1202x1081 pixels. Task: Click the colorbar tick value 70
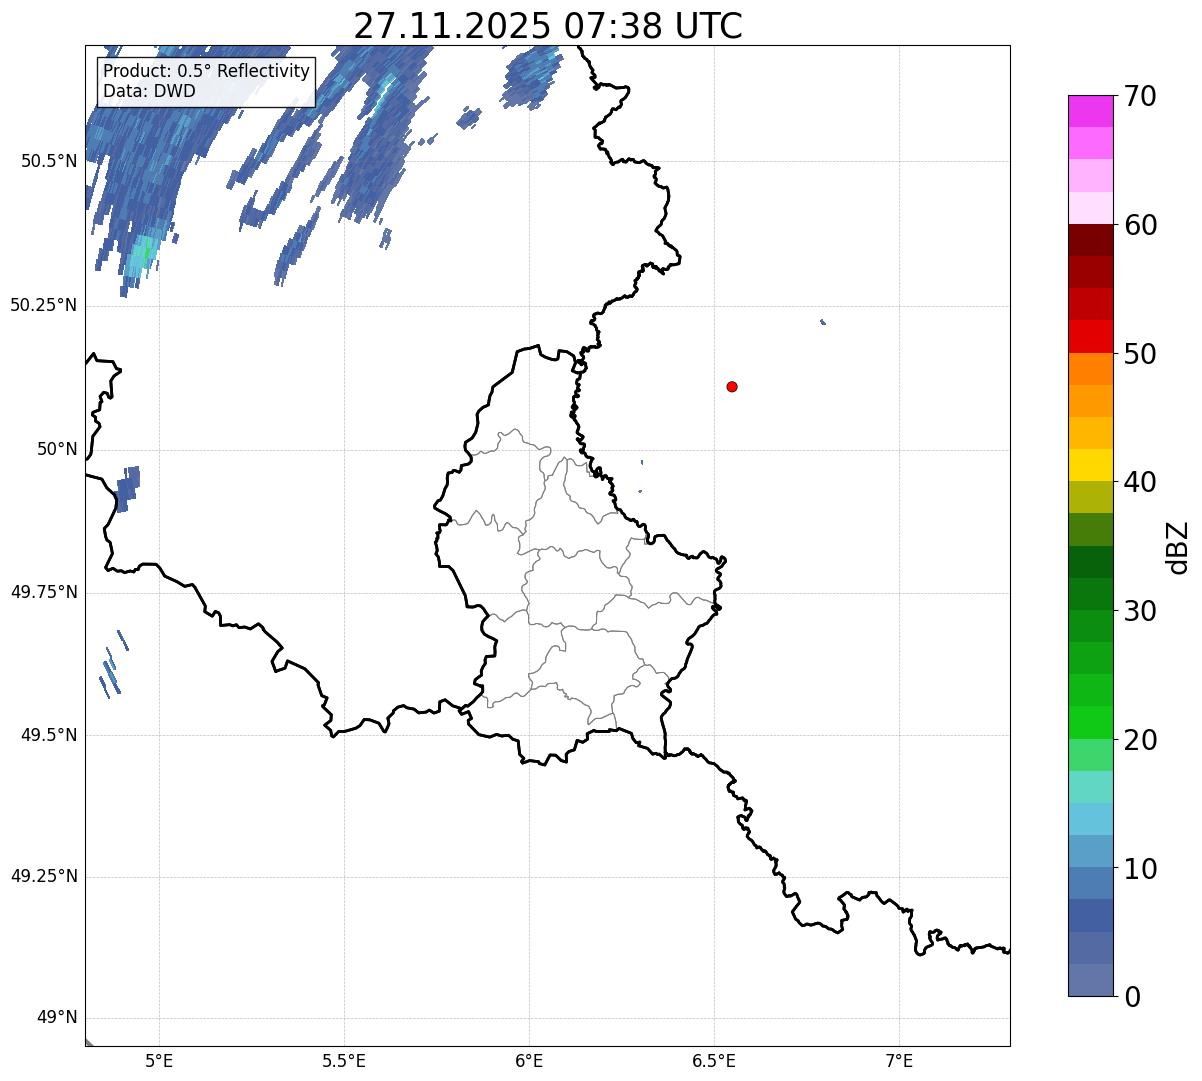pyautogui.click(x=1140, y=96)
